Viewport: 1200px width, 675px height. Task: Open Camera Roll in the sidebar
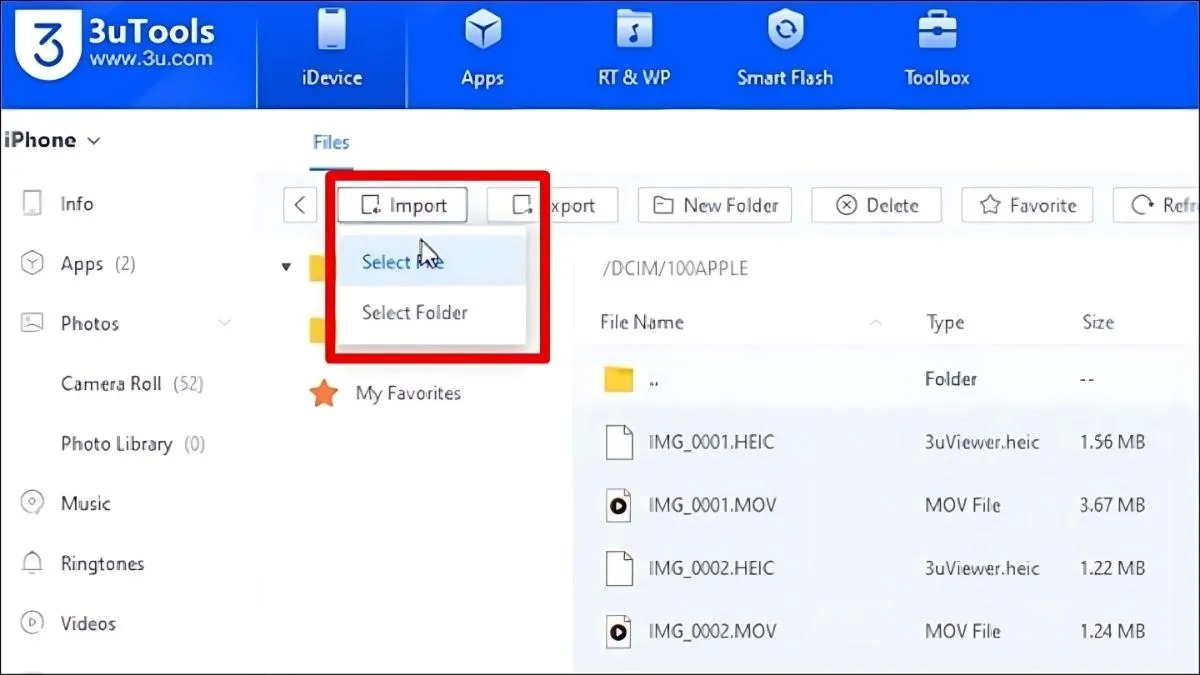[111, 384]
